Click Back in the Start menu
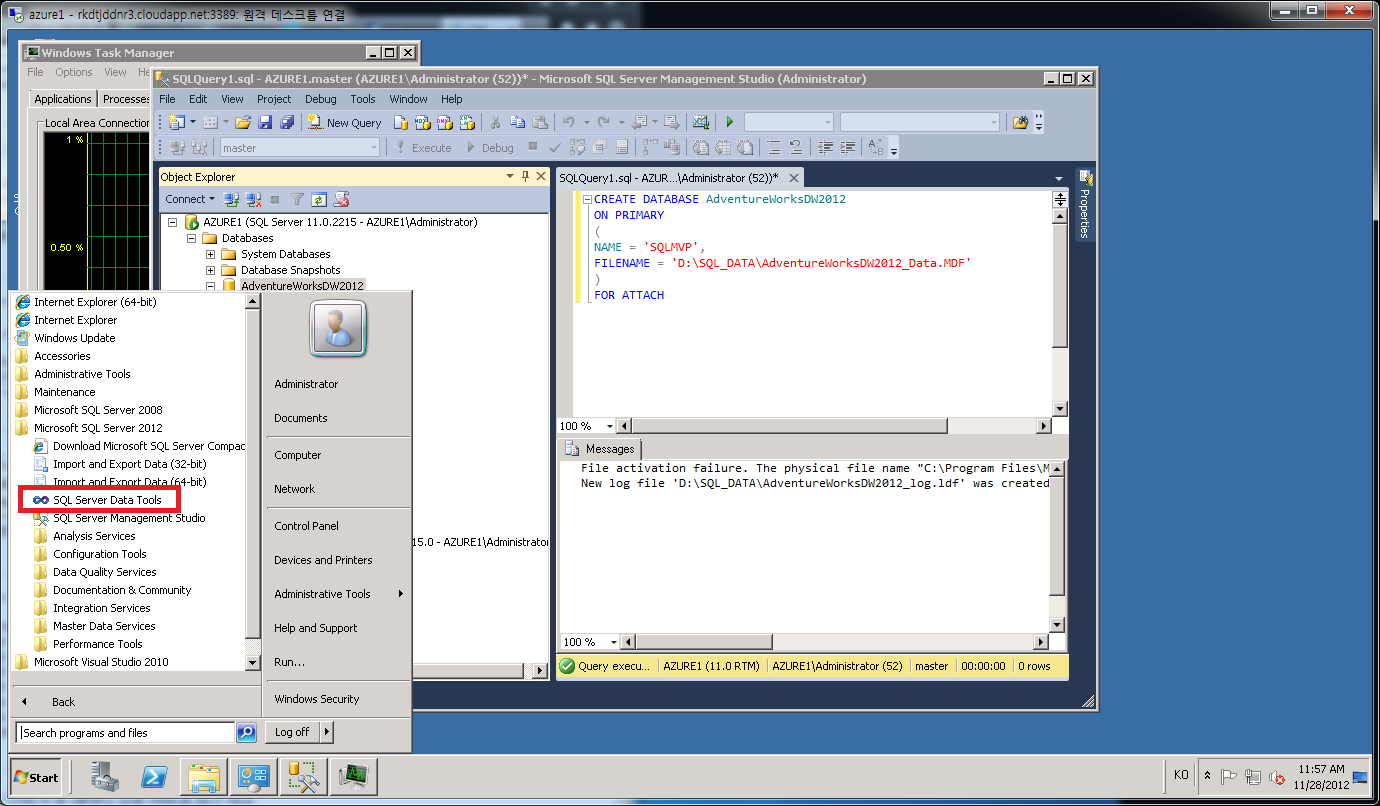This screenshot has width=1380, height=806. tap(63, 702)
